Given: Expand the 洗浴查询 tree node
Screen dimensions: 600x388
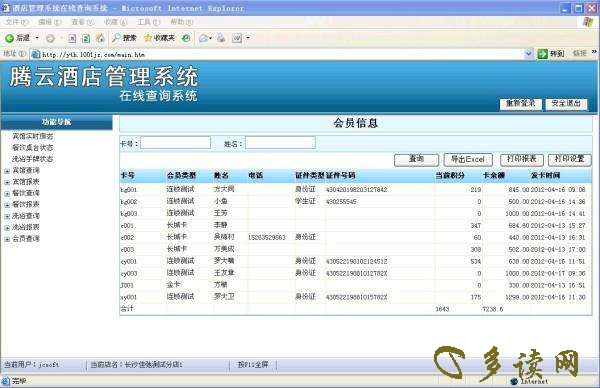Looking at the screenshot, I should [7, 217].
